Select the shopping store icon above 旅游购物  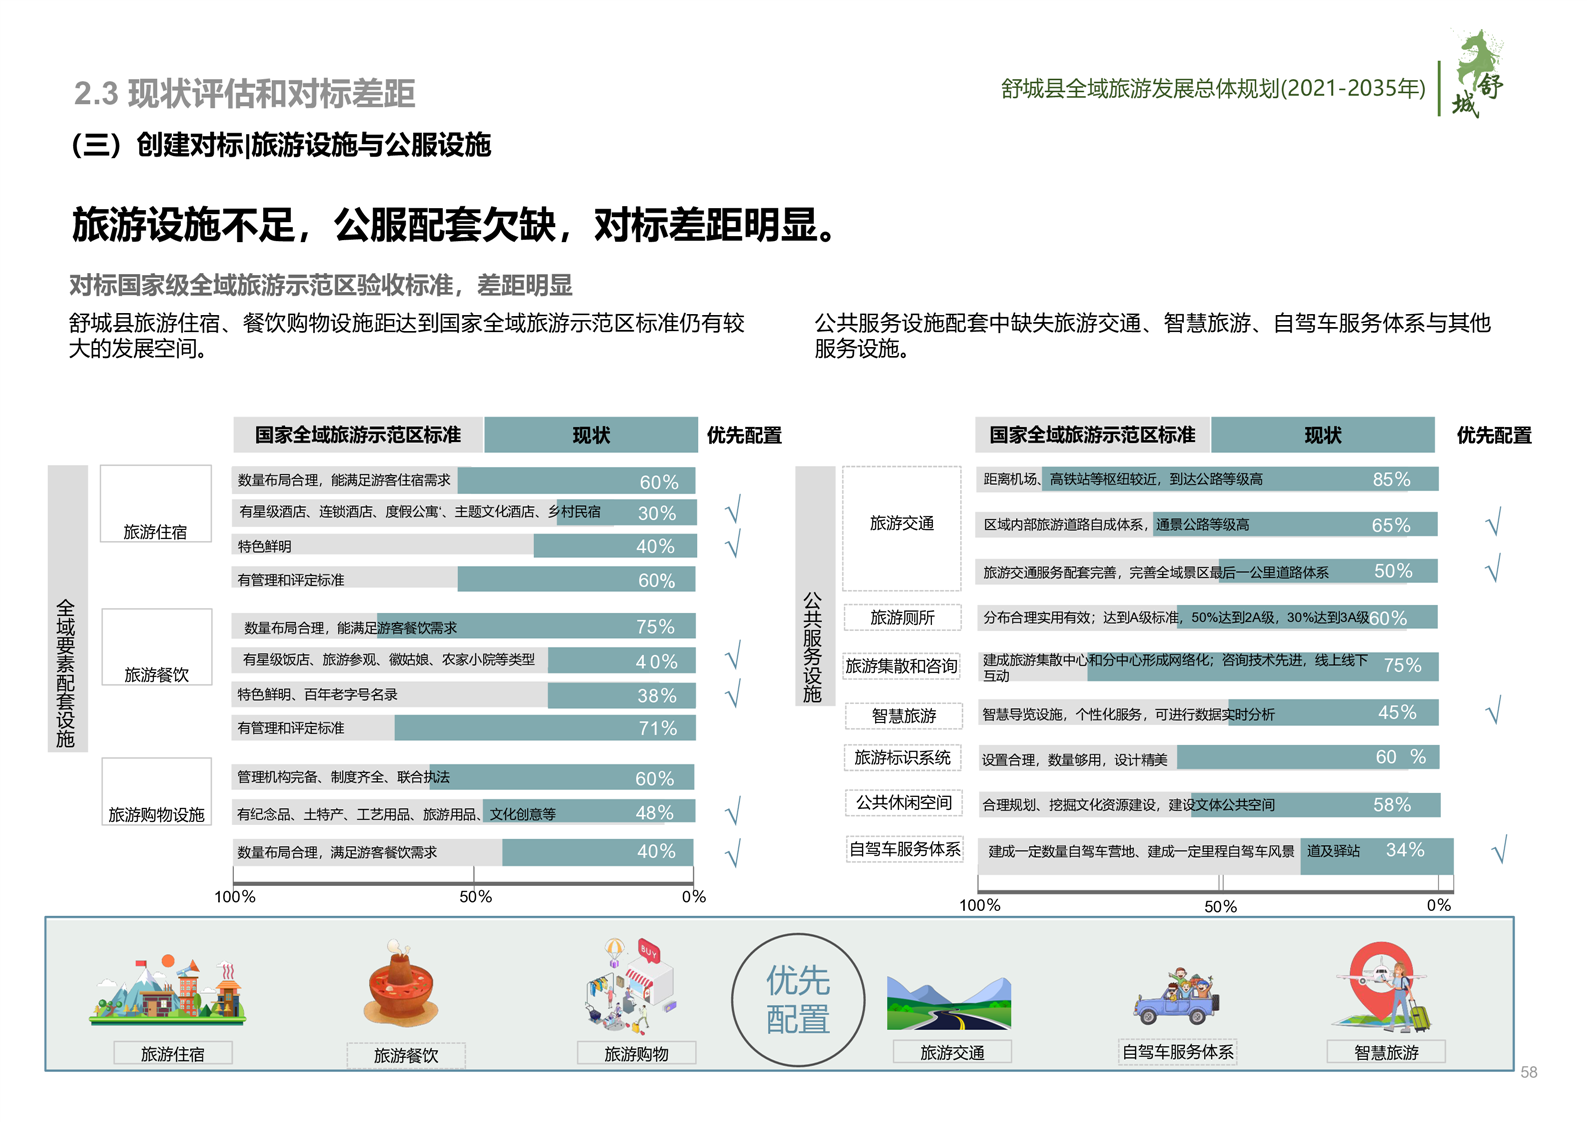630,986
